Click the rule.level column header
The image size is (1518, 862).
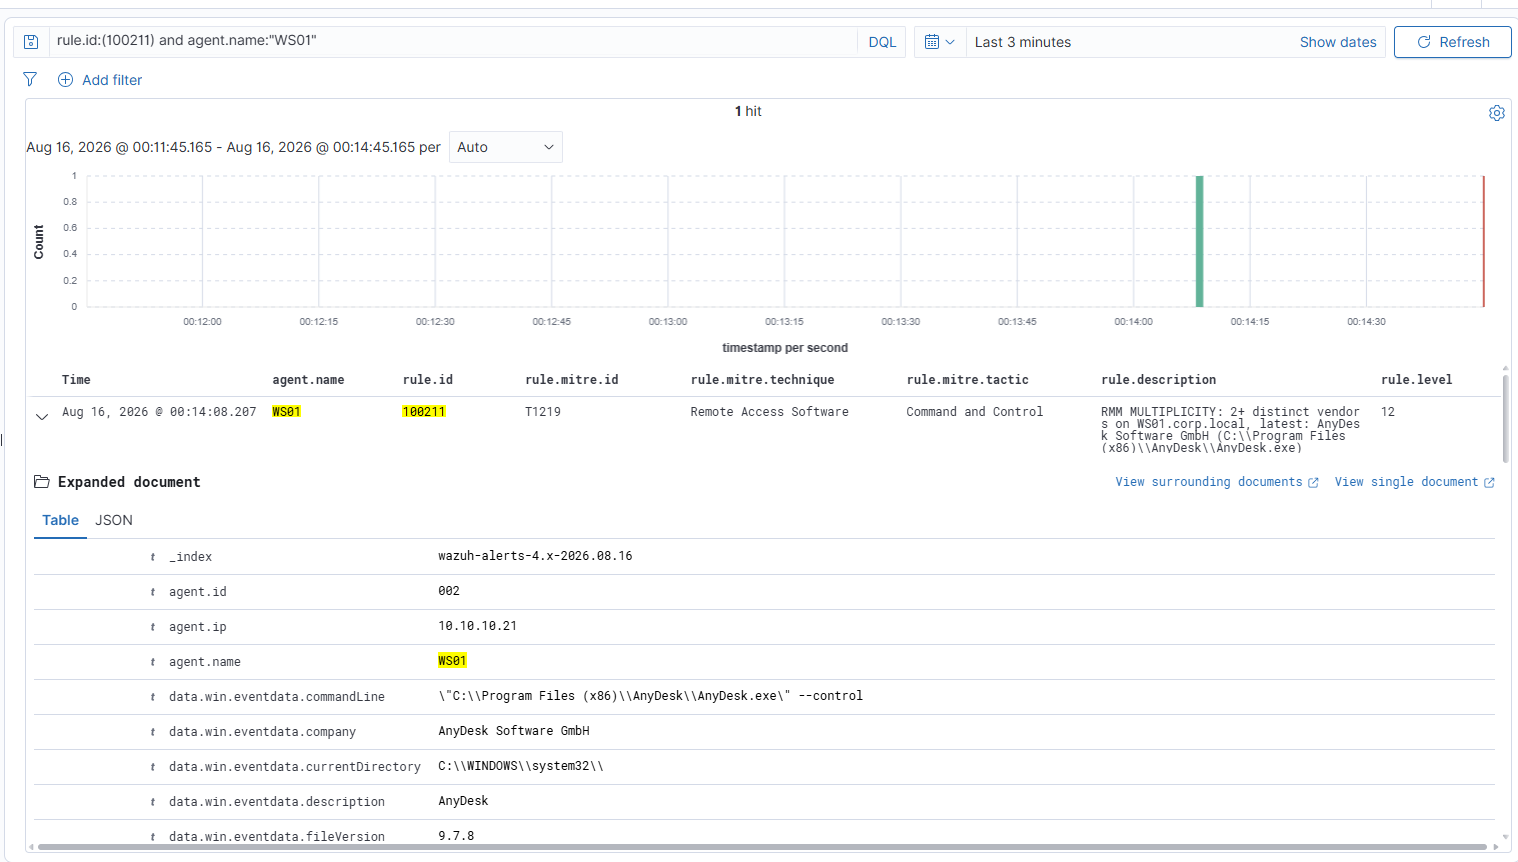[1416, 380]
